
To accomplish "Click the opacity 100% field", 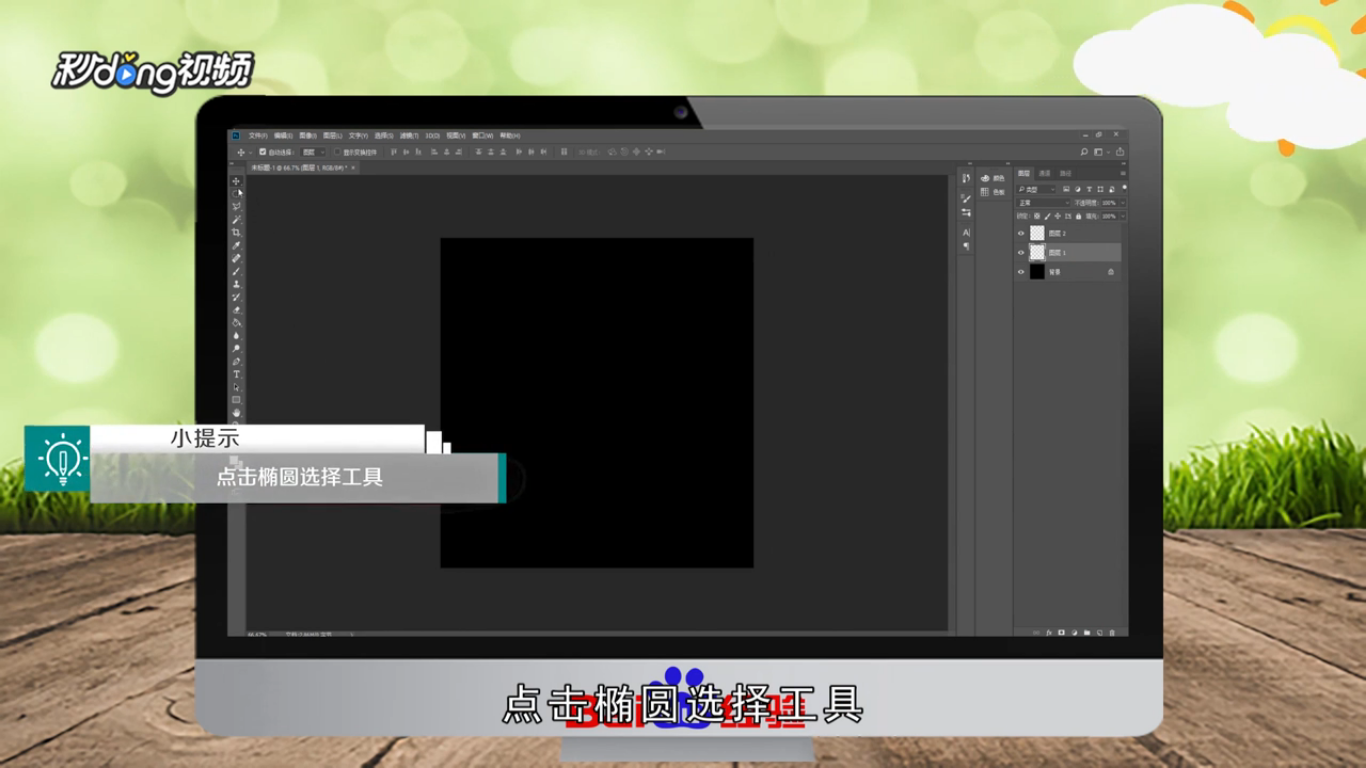I will [x=1109, y=203].
